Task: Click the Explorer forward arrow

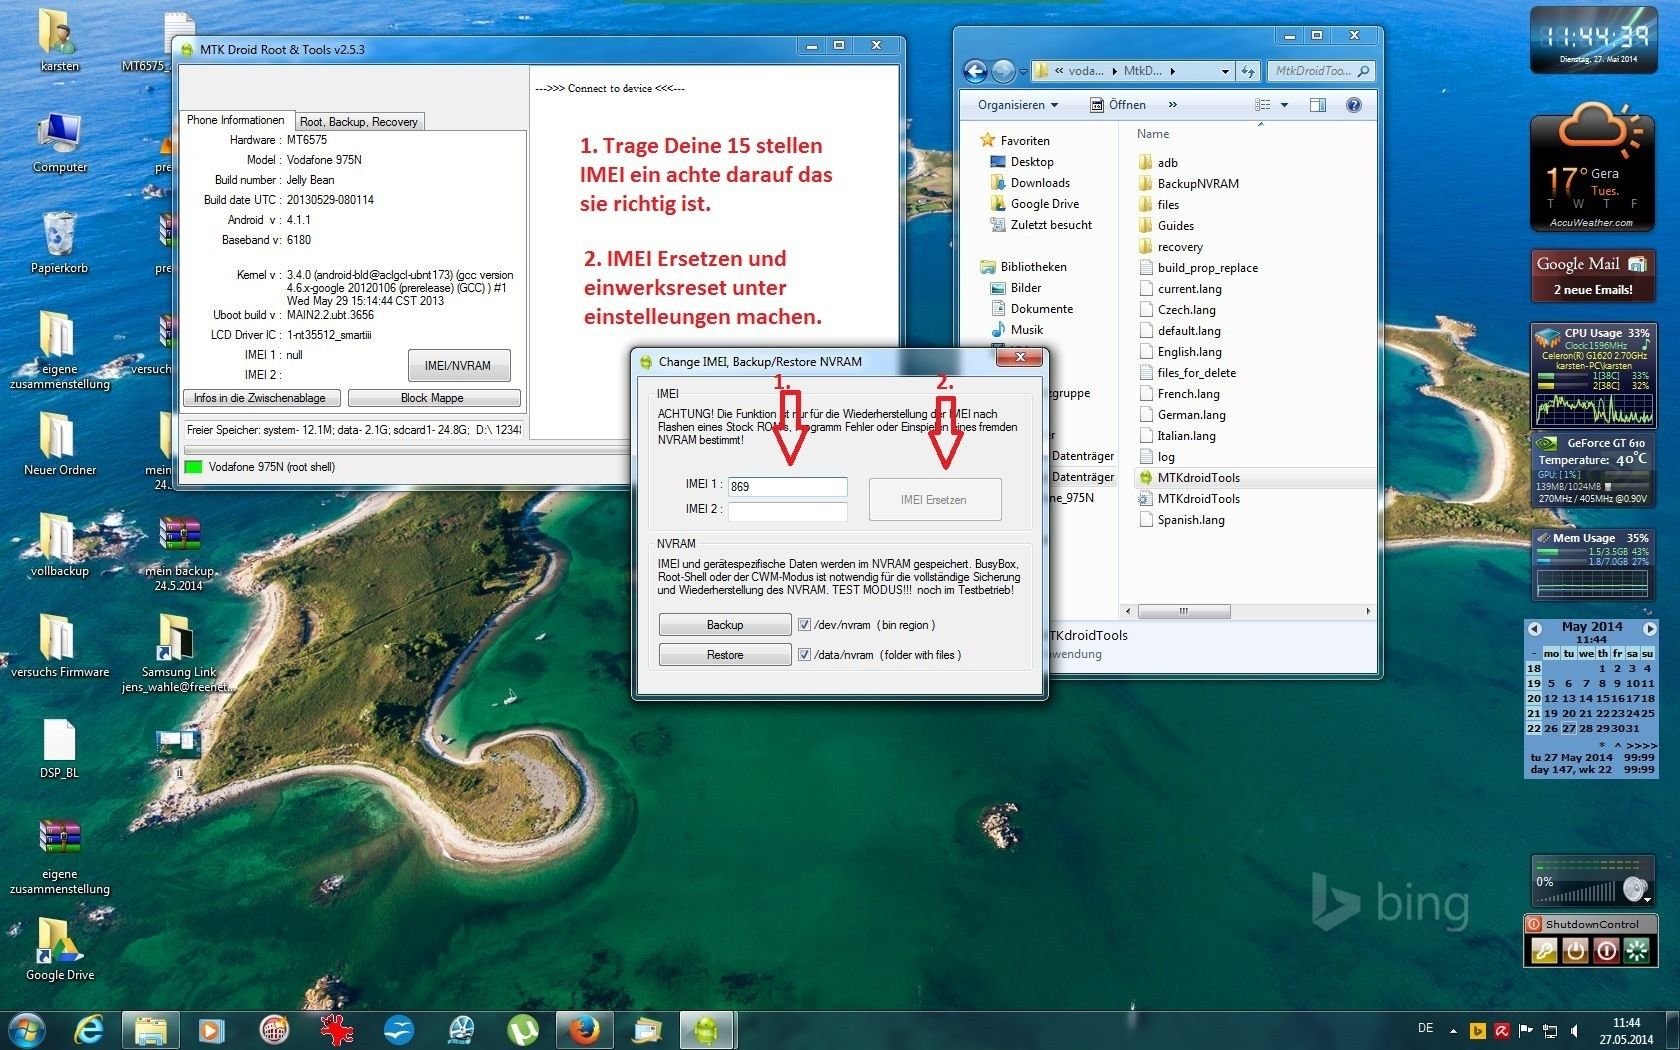Action: pyautogui.click(x=1003, y=71)
